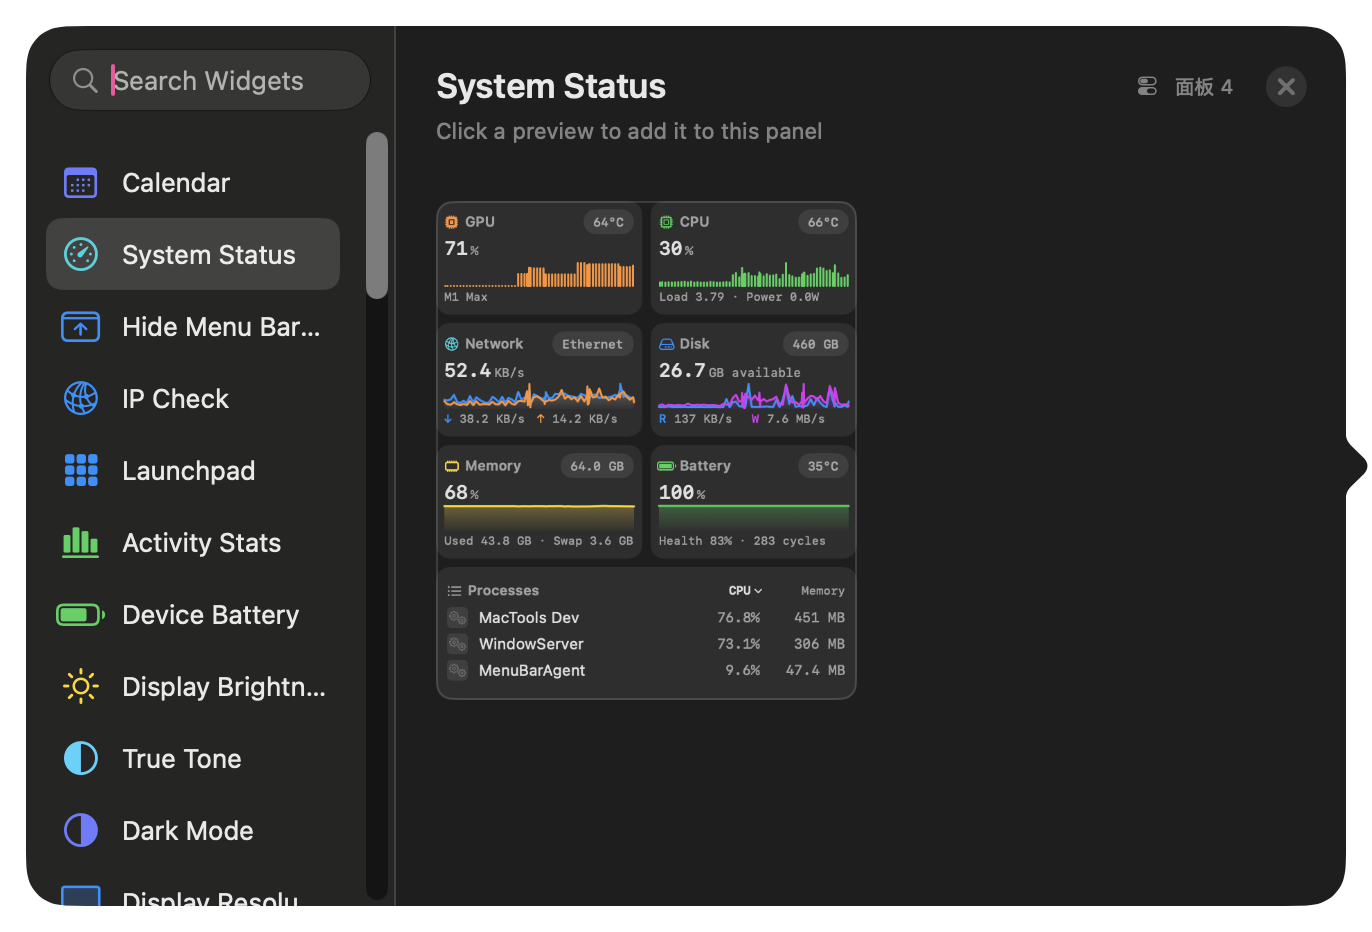Viewport: 1372px width, 932px height.
Task: Open the Activity Stats widget entry
Action: (193, 542)
